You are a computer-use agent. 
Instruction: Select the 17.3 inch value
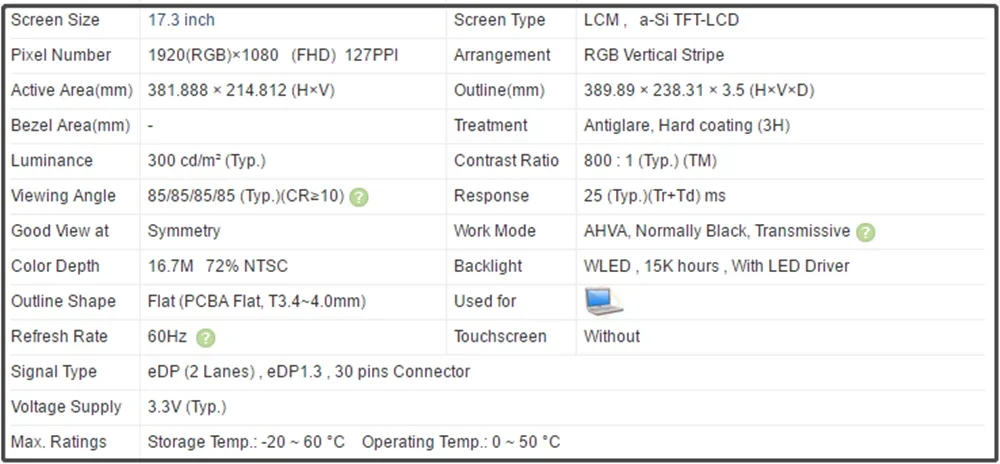click(x=181, y=20)
